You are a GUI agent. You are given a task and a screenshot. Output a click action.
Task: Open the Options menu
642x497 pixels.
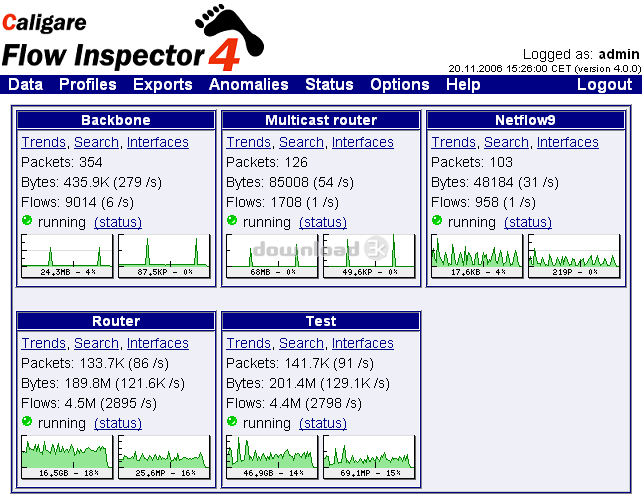(x=400, y=84)
